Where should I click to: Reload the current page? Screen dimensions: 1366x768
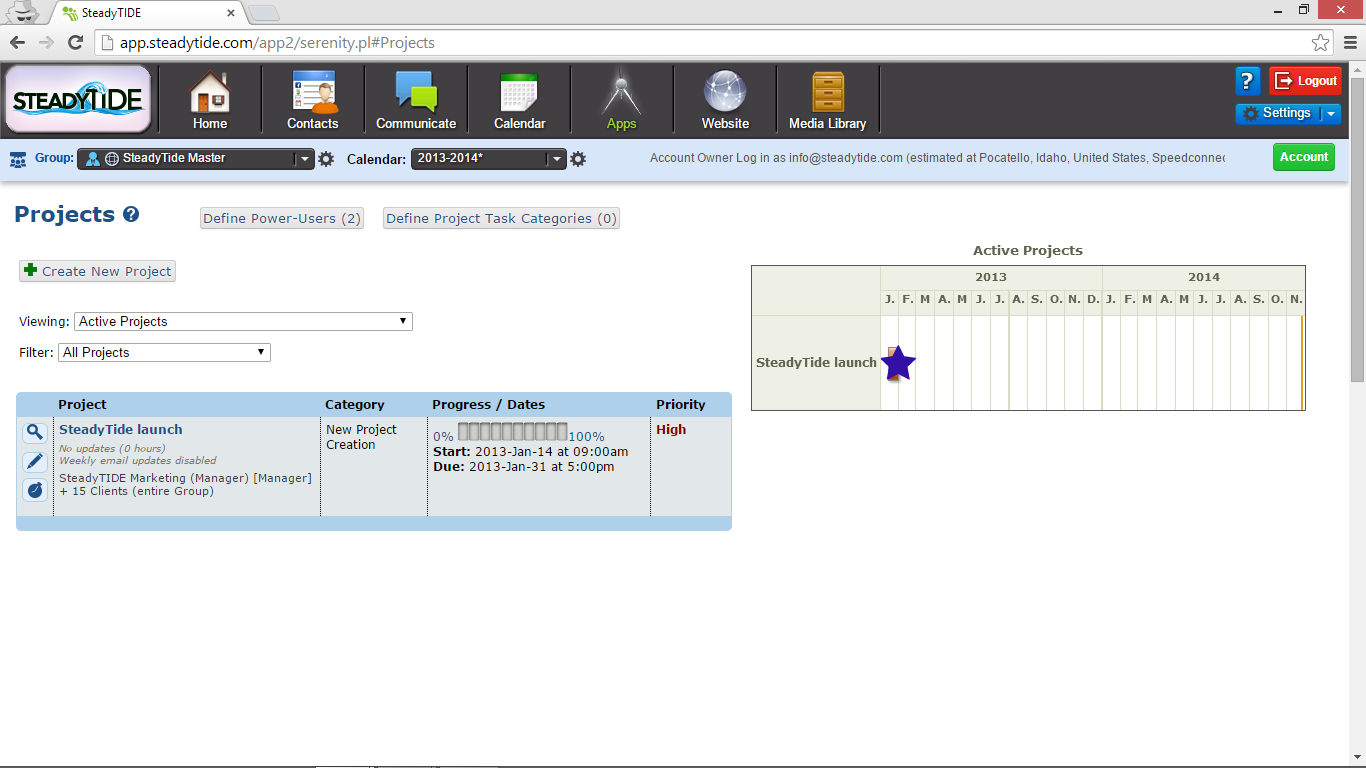click(x=75, y=42)
